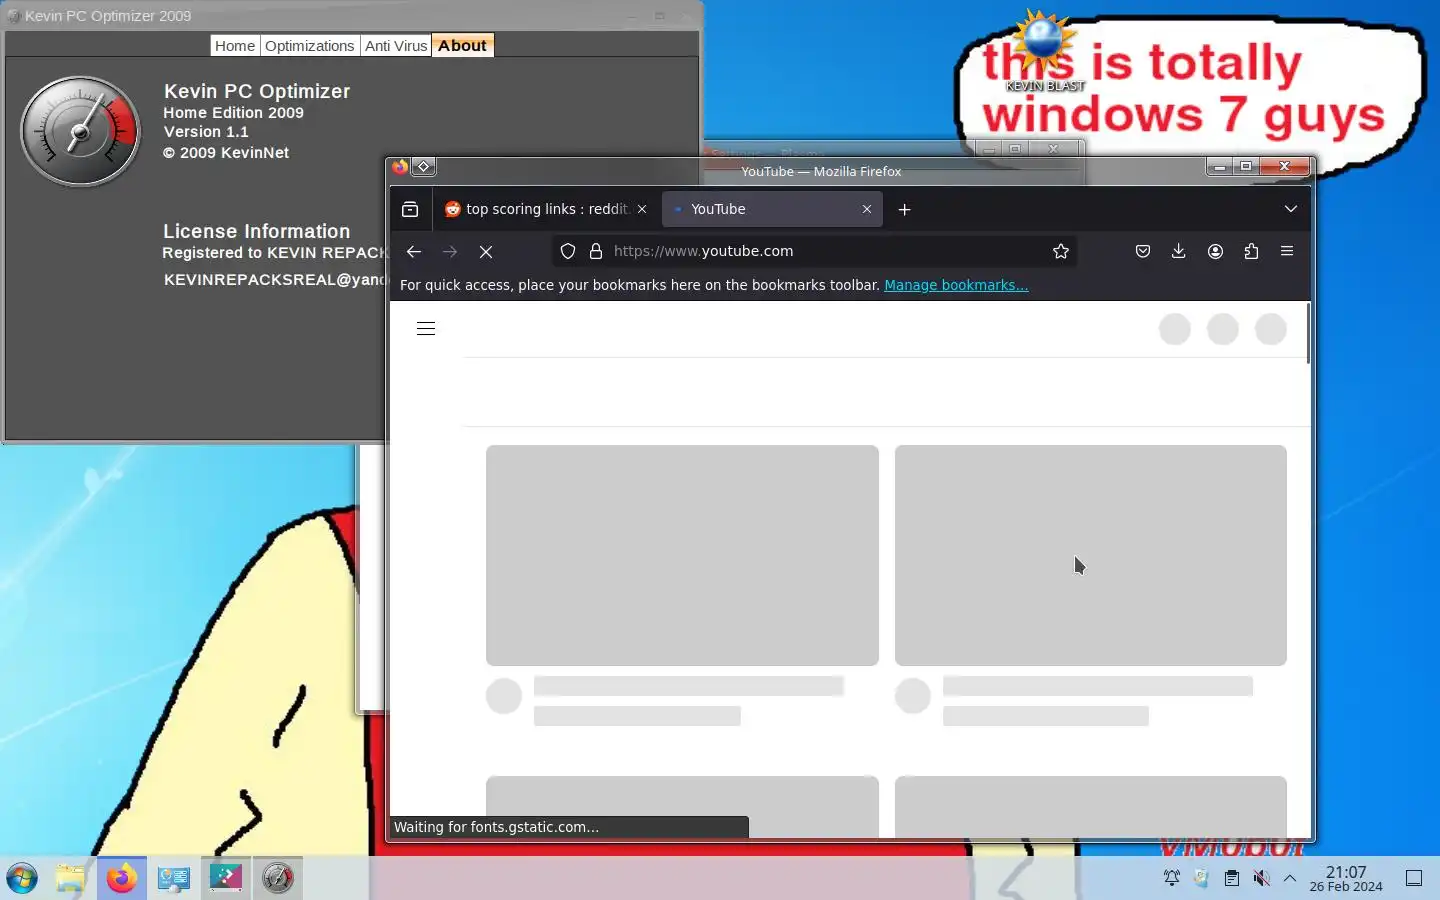The height and width of the screenshot is (900, 1440).
Task: Go forward one page in Firefox
Action: [x=450, y=252]
